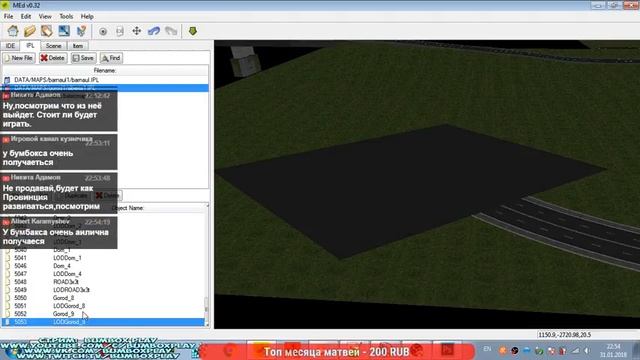This screenshot has width=640, height=360.
Task: Click the gray curved arrow toolbar icon
Action: (171, 31)
